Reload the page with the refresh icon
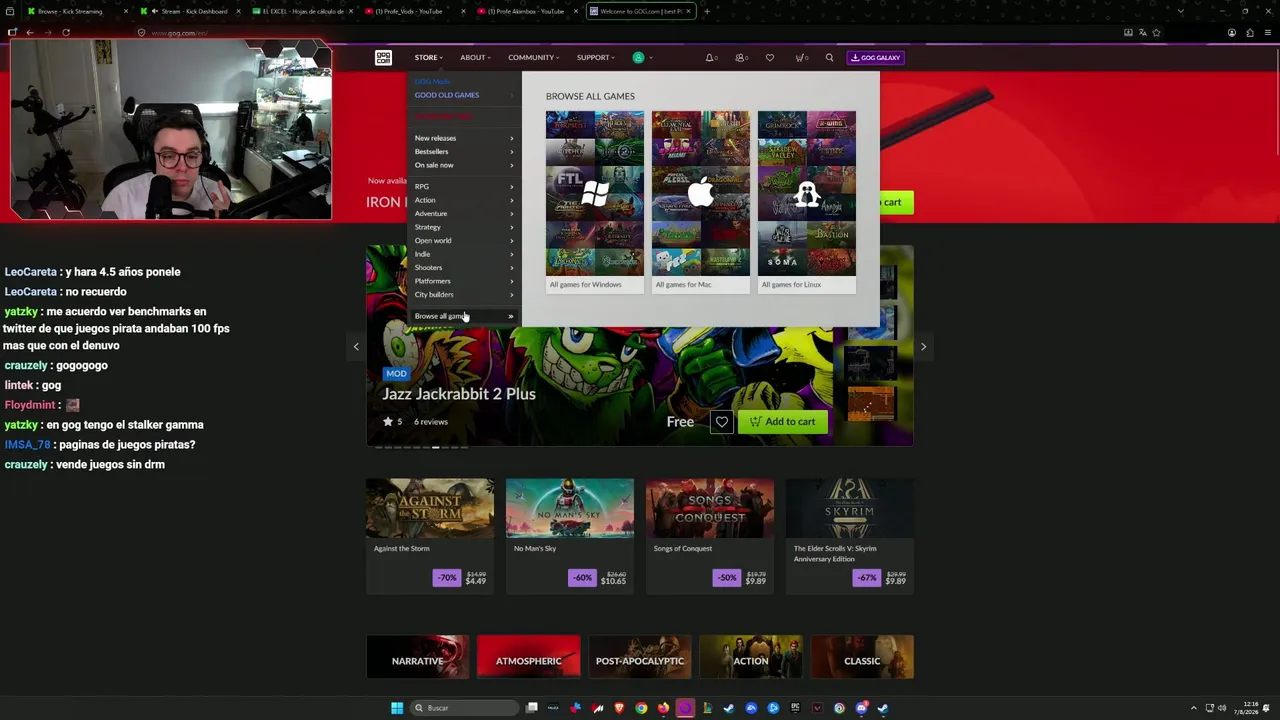 pos(66,33)
